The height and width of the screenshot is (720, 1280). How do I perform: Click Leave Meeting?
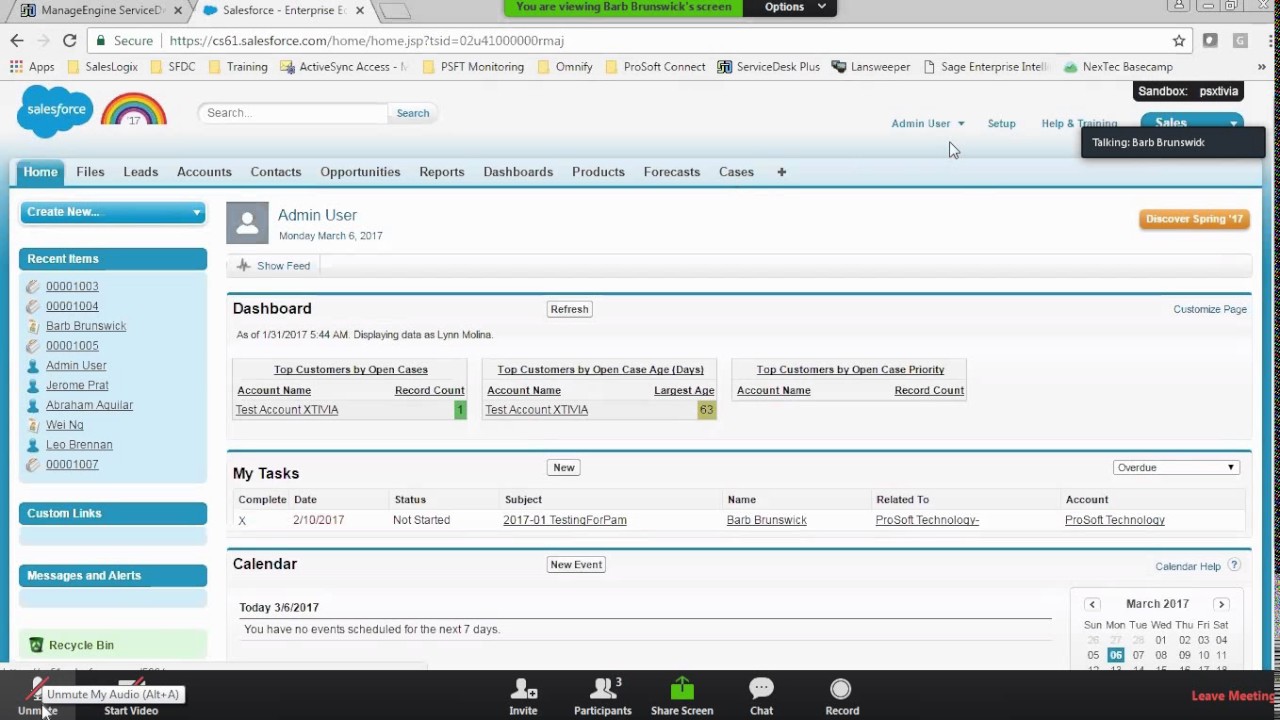[x=1235, y=696]
